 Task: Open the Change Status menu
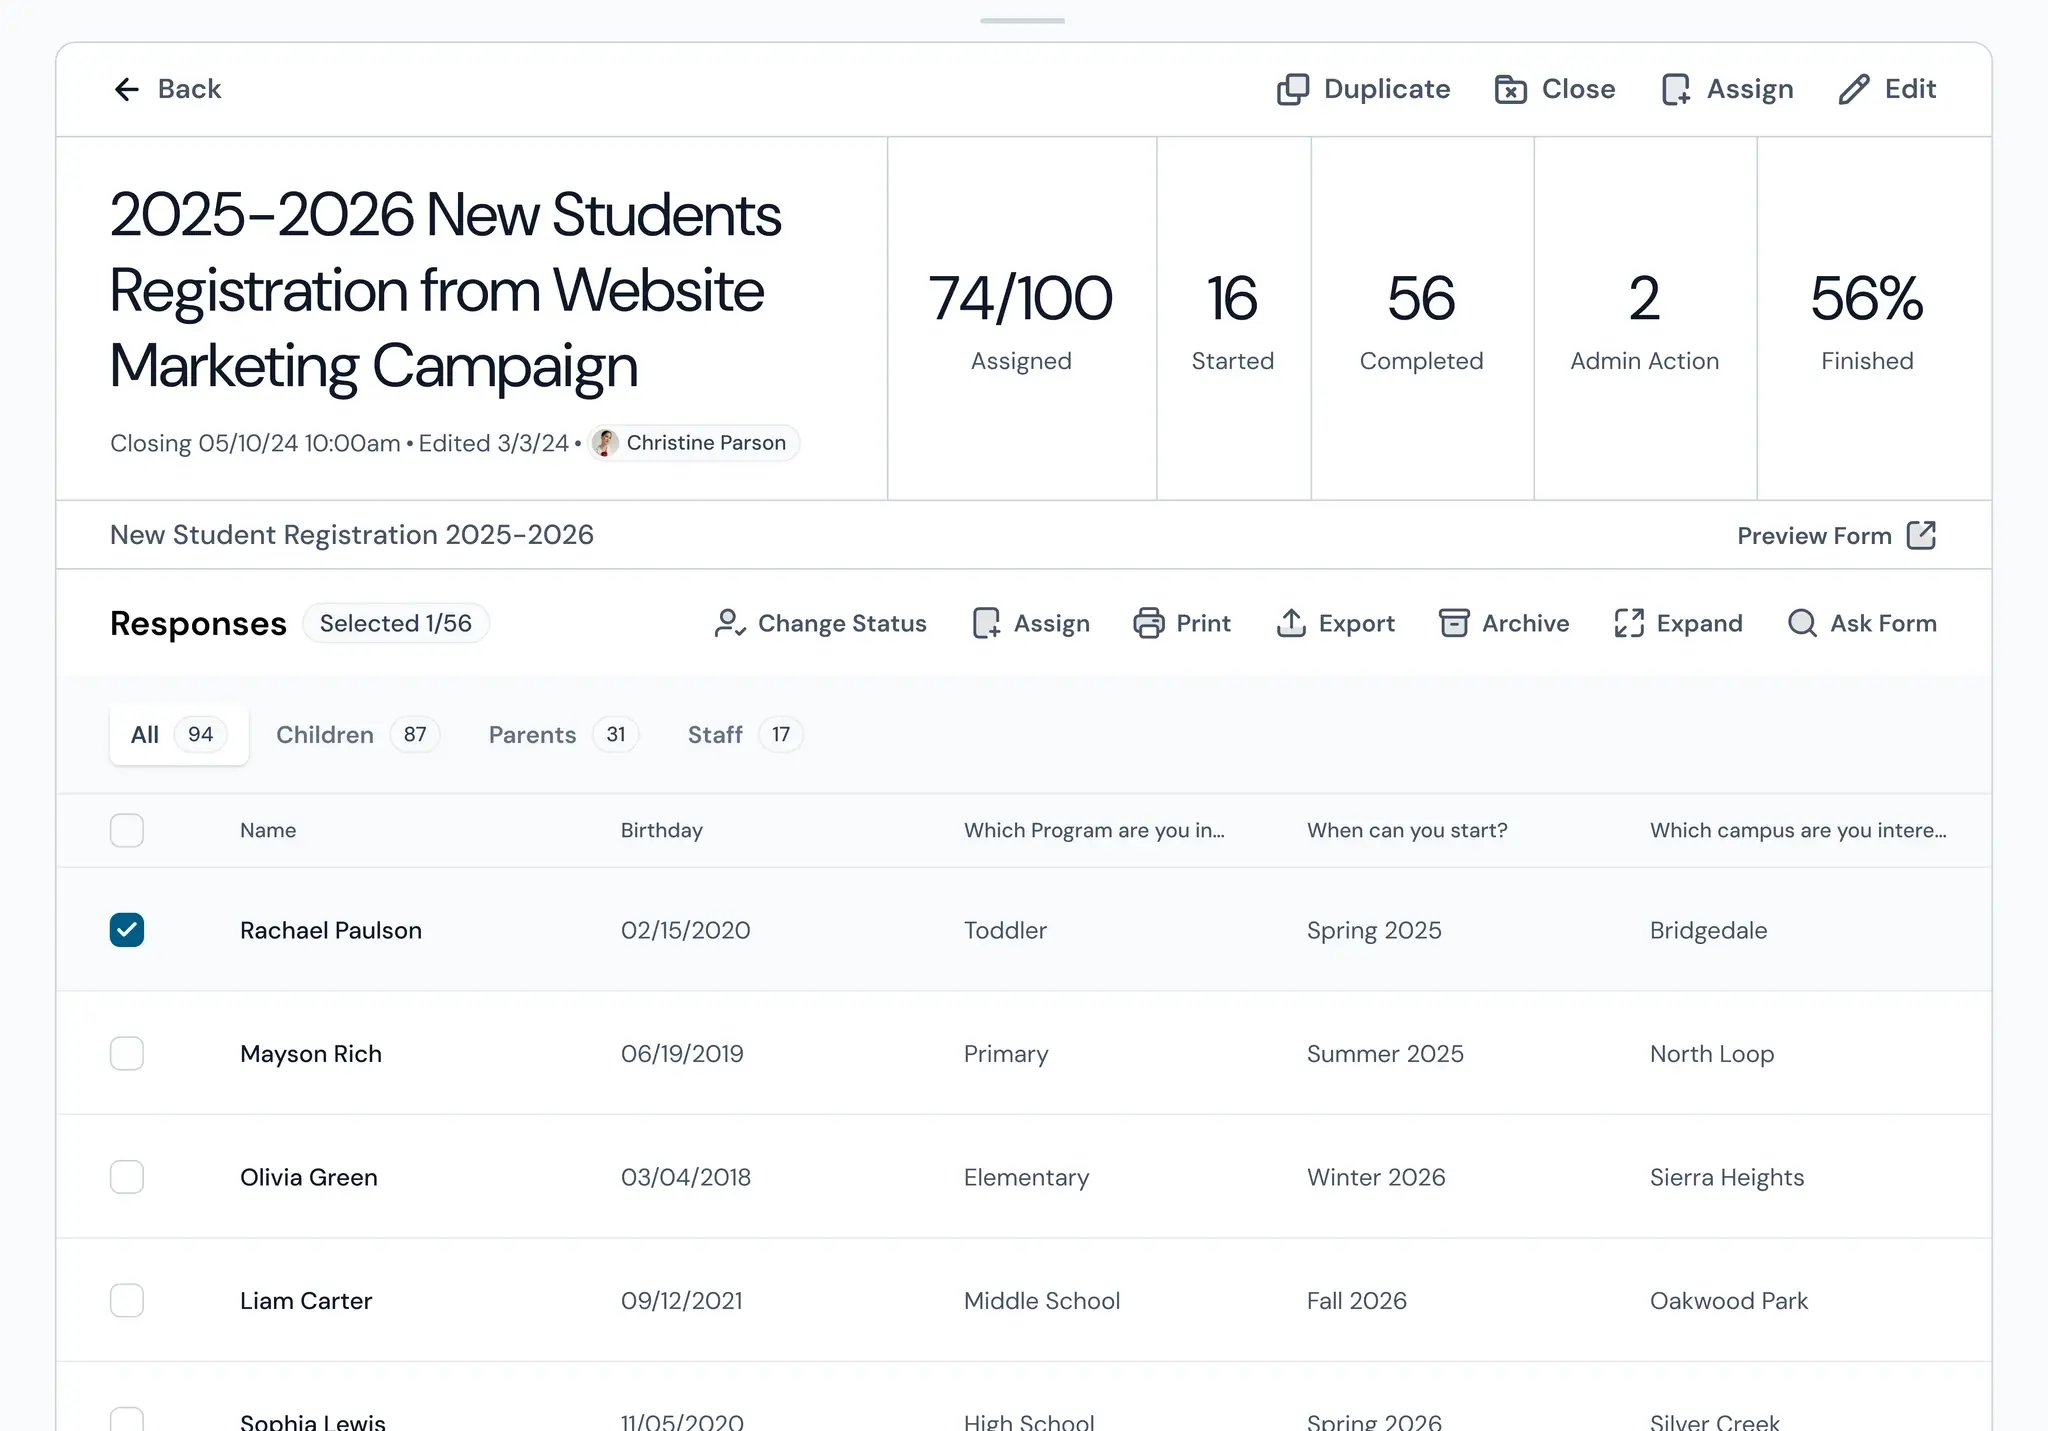pos(820,624)
